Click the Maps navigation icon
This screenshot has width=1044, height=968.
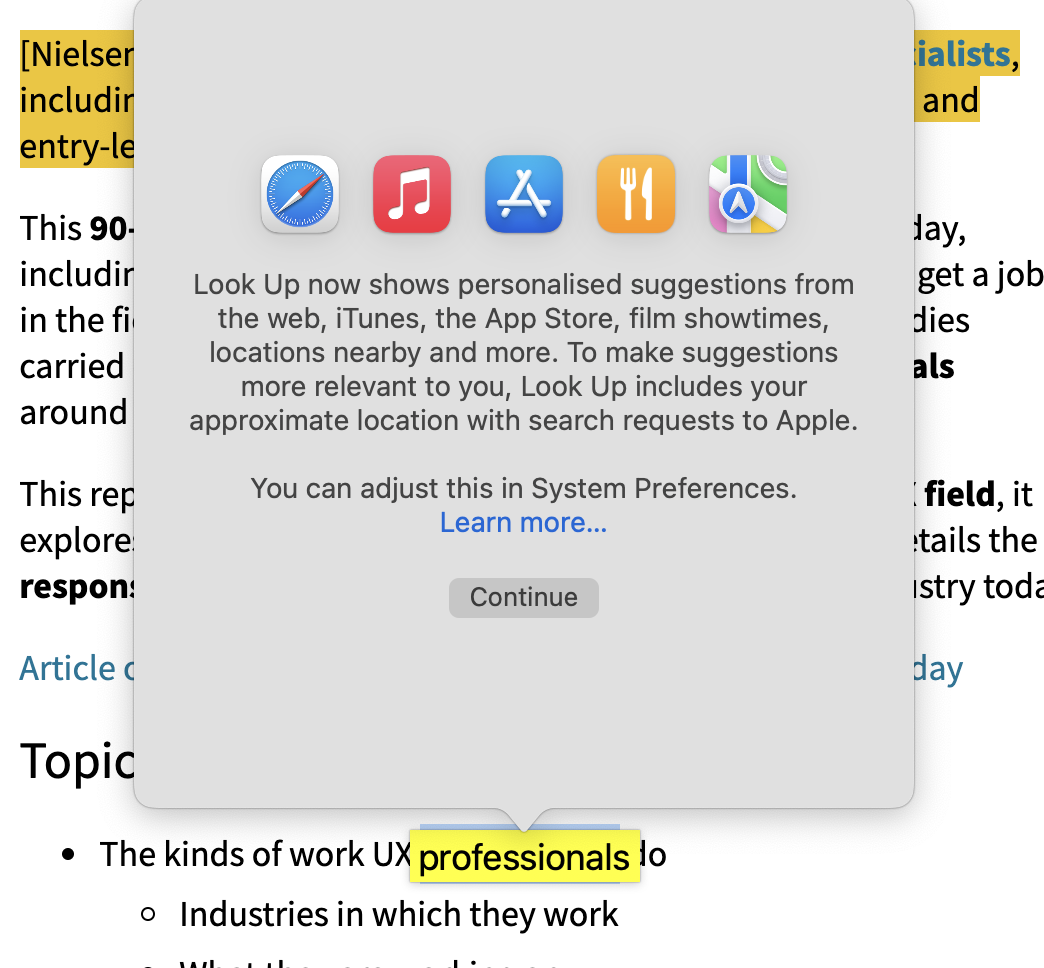(747, 194)
